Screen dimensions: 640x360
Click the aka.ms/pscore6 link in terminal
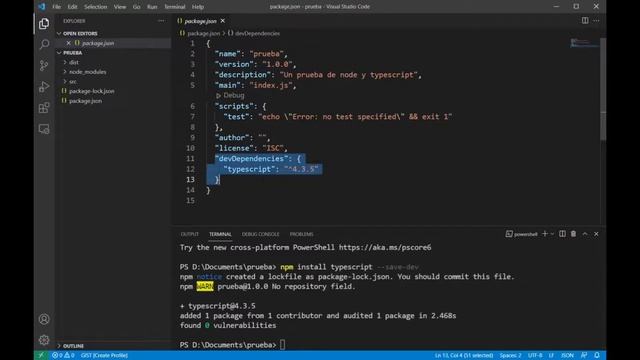[385, 247]
